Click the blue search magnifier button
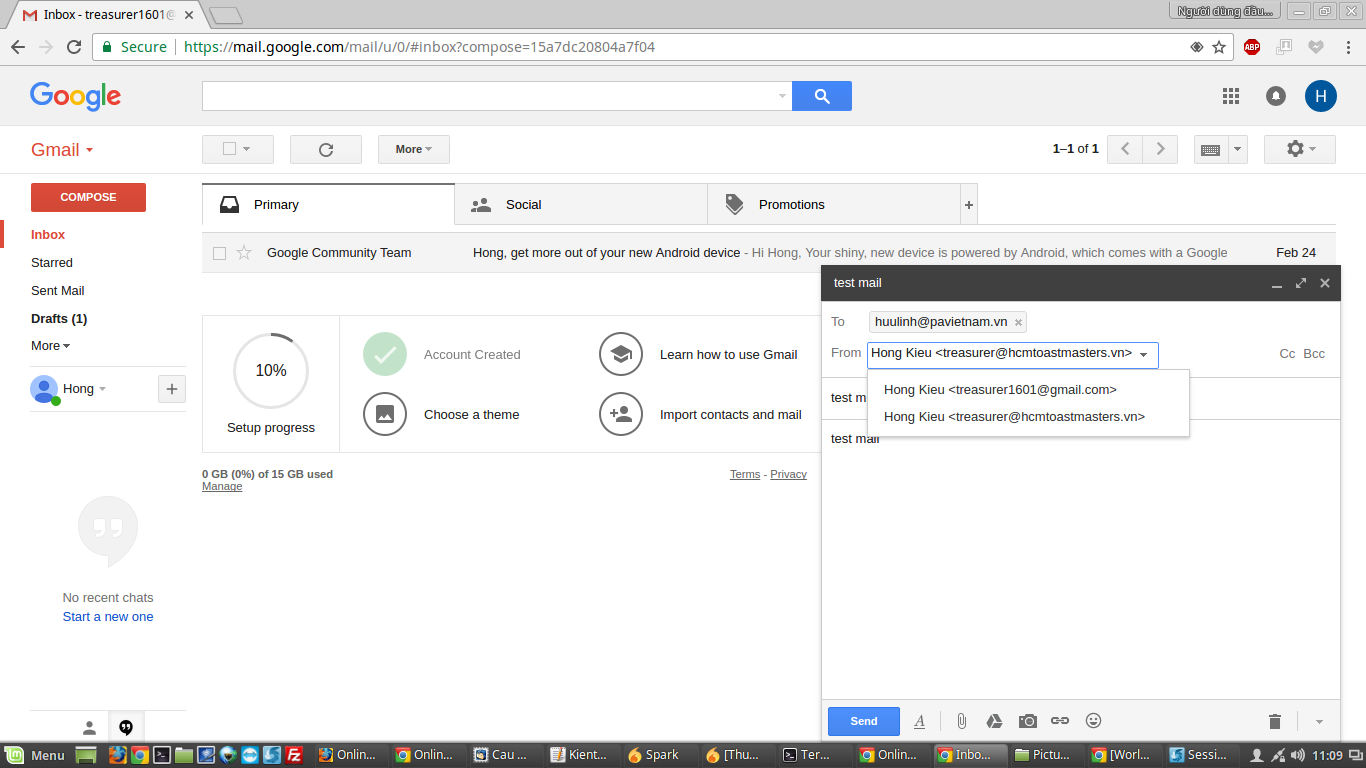 [822, 96]
